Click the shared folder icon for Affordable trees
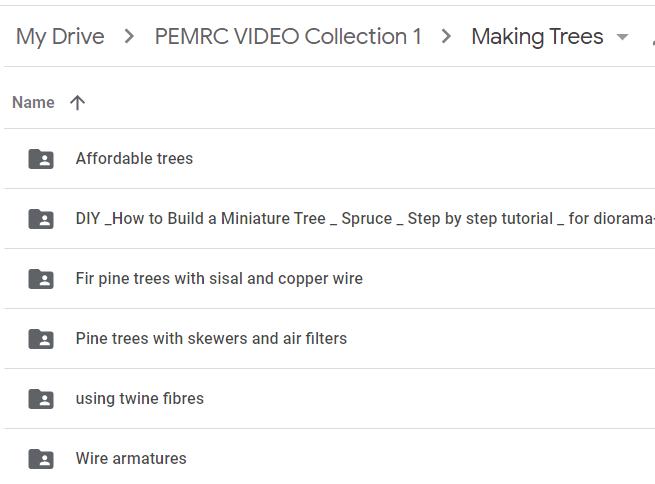The height and width of the screenshot is (484, 655). point(41,159)
